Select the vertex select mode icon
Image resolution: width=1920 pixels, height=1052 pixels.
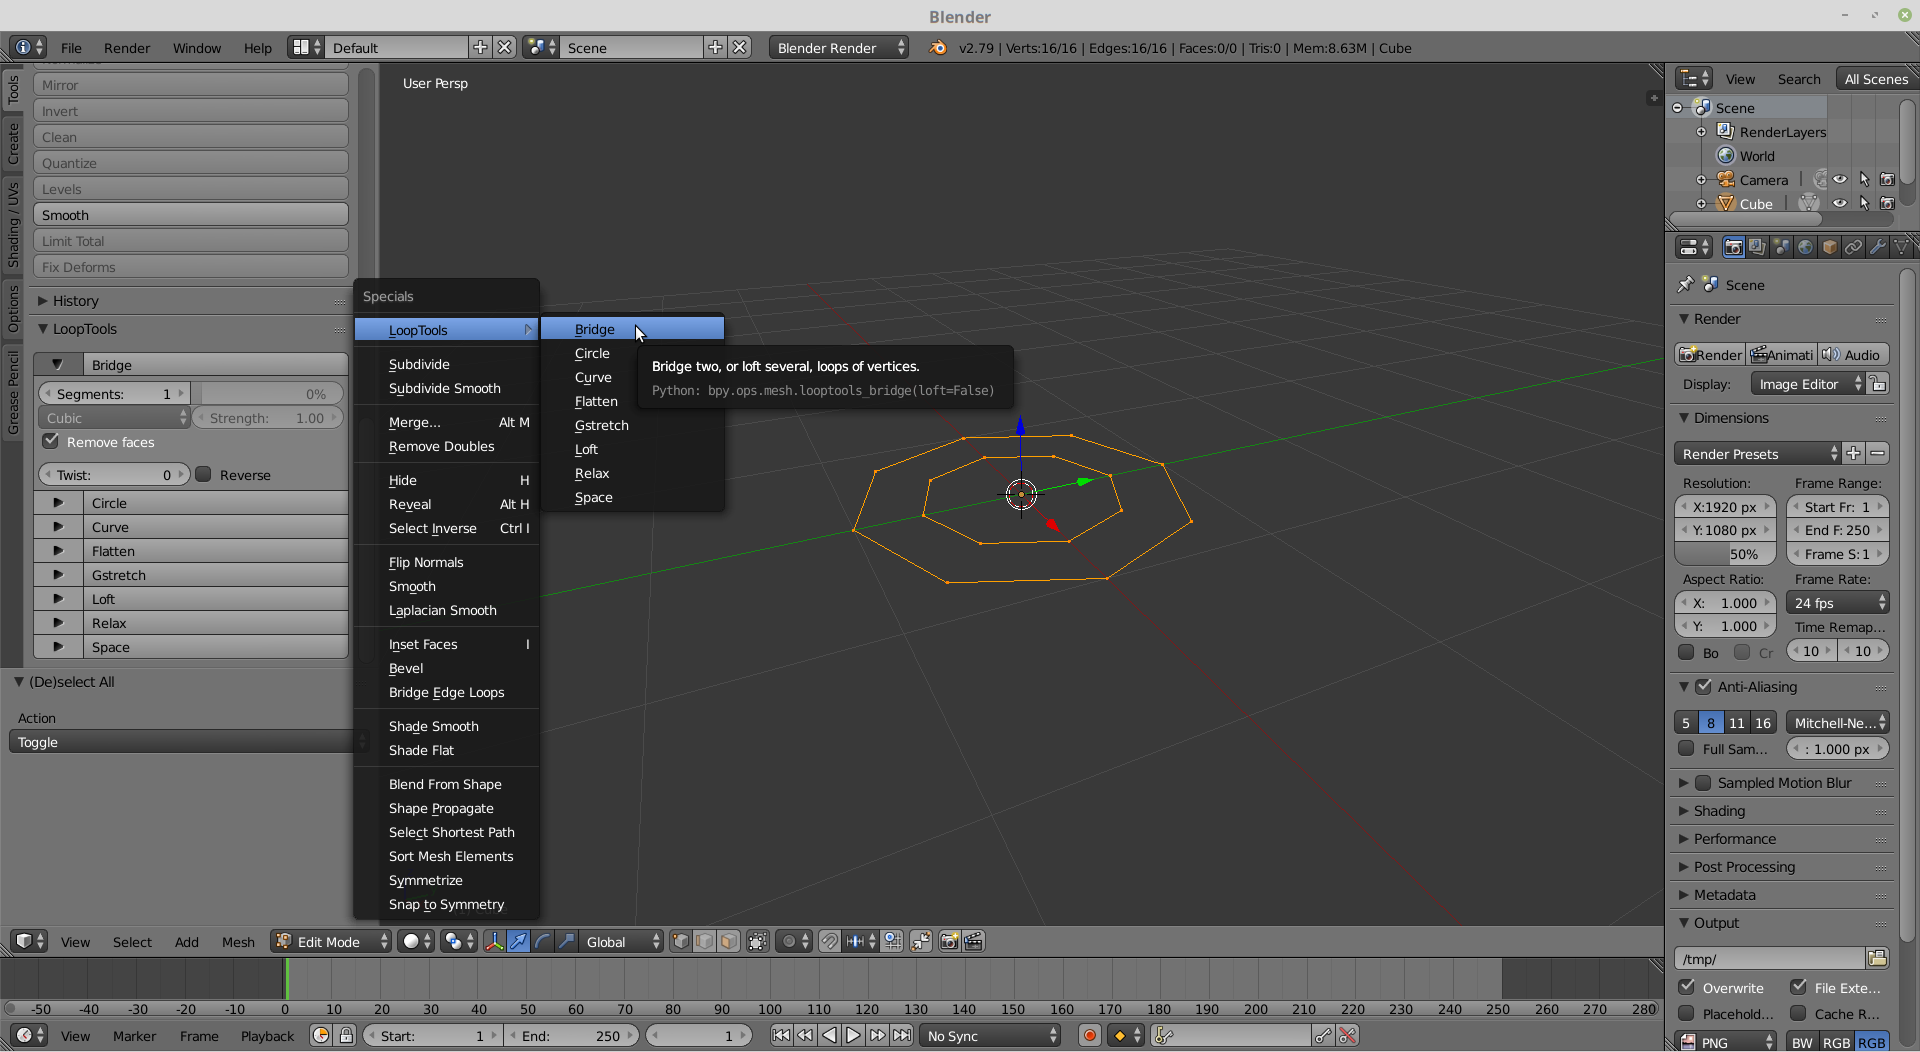tap(681, 941)
